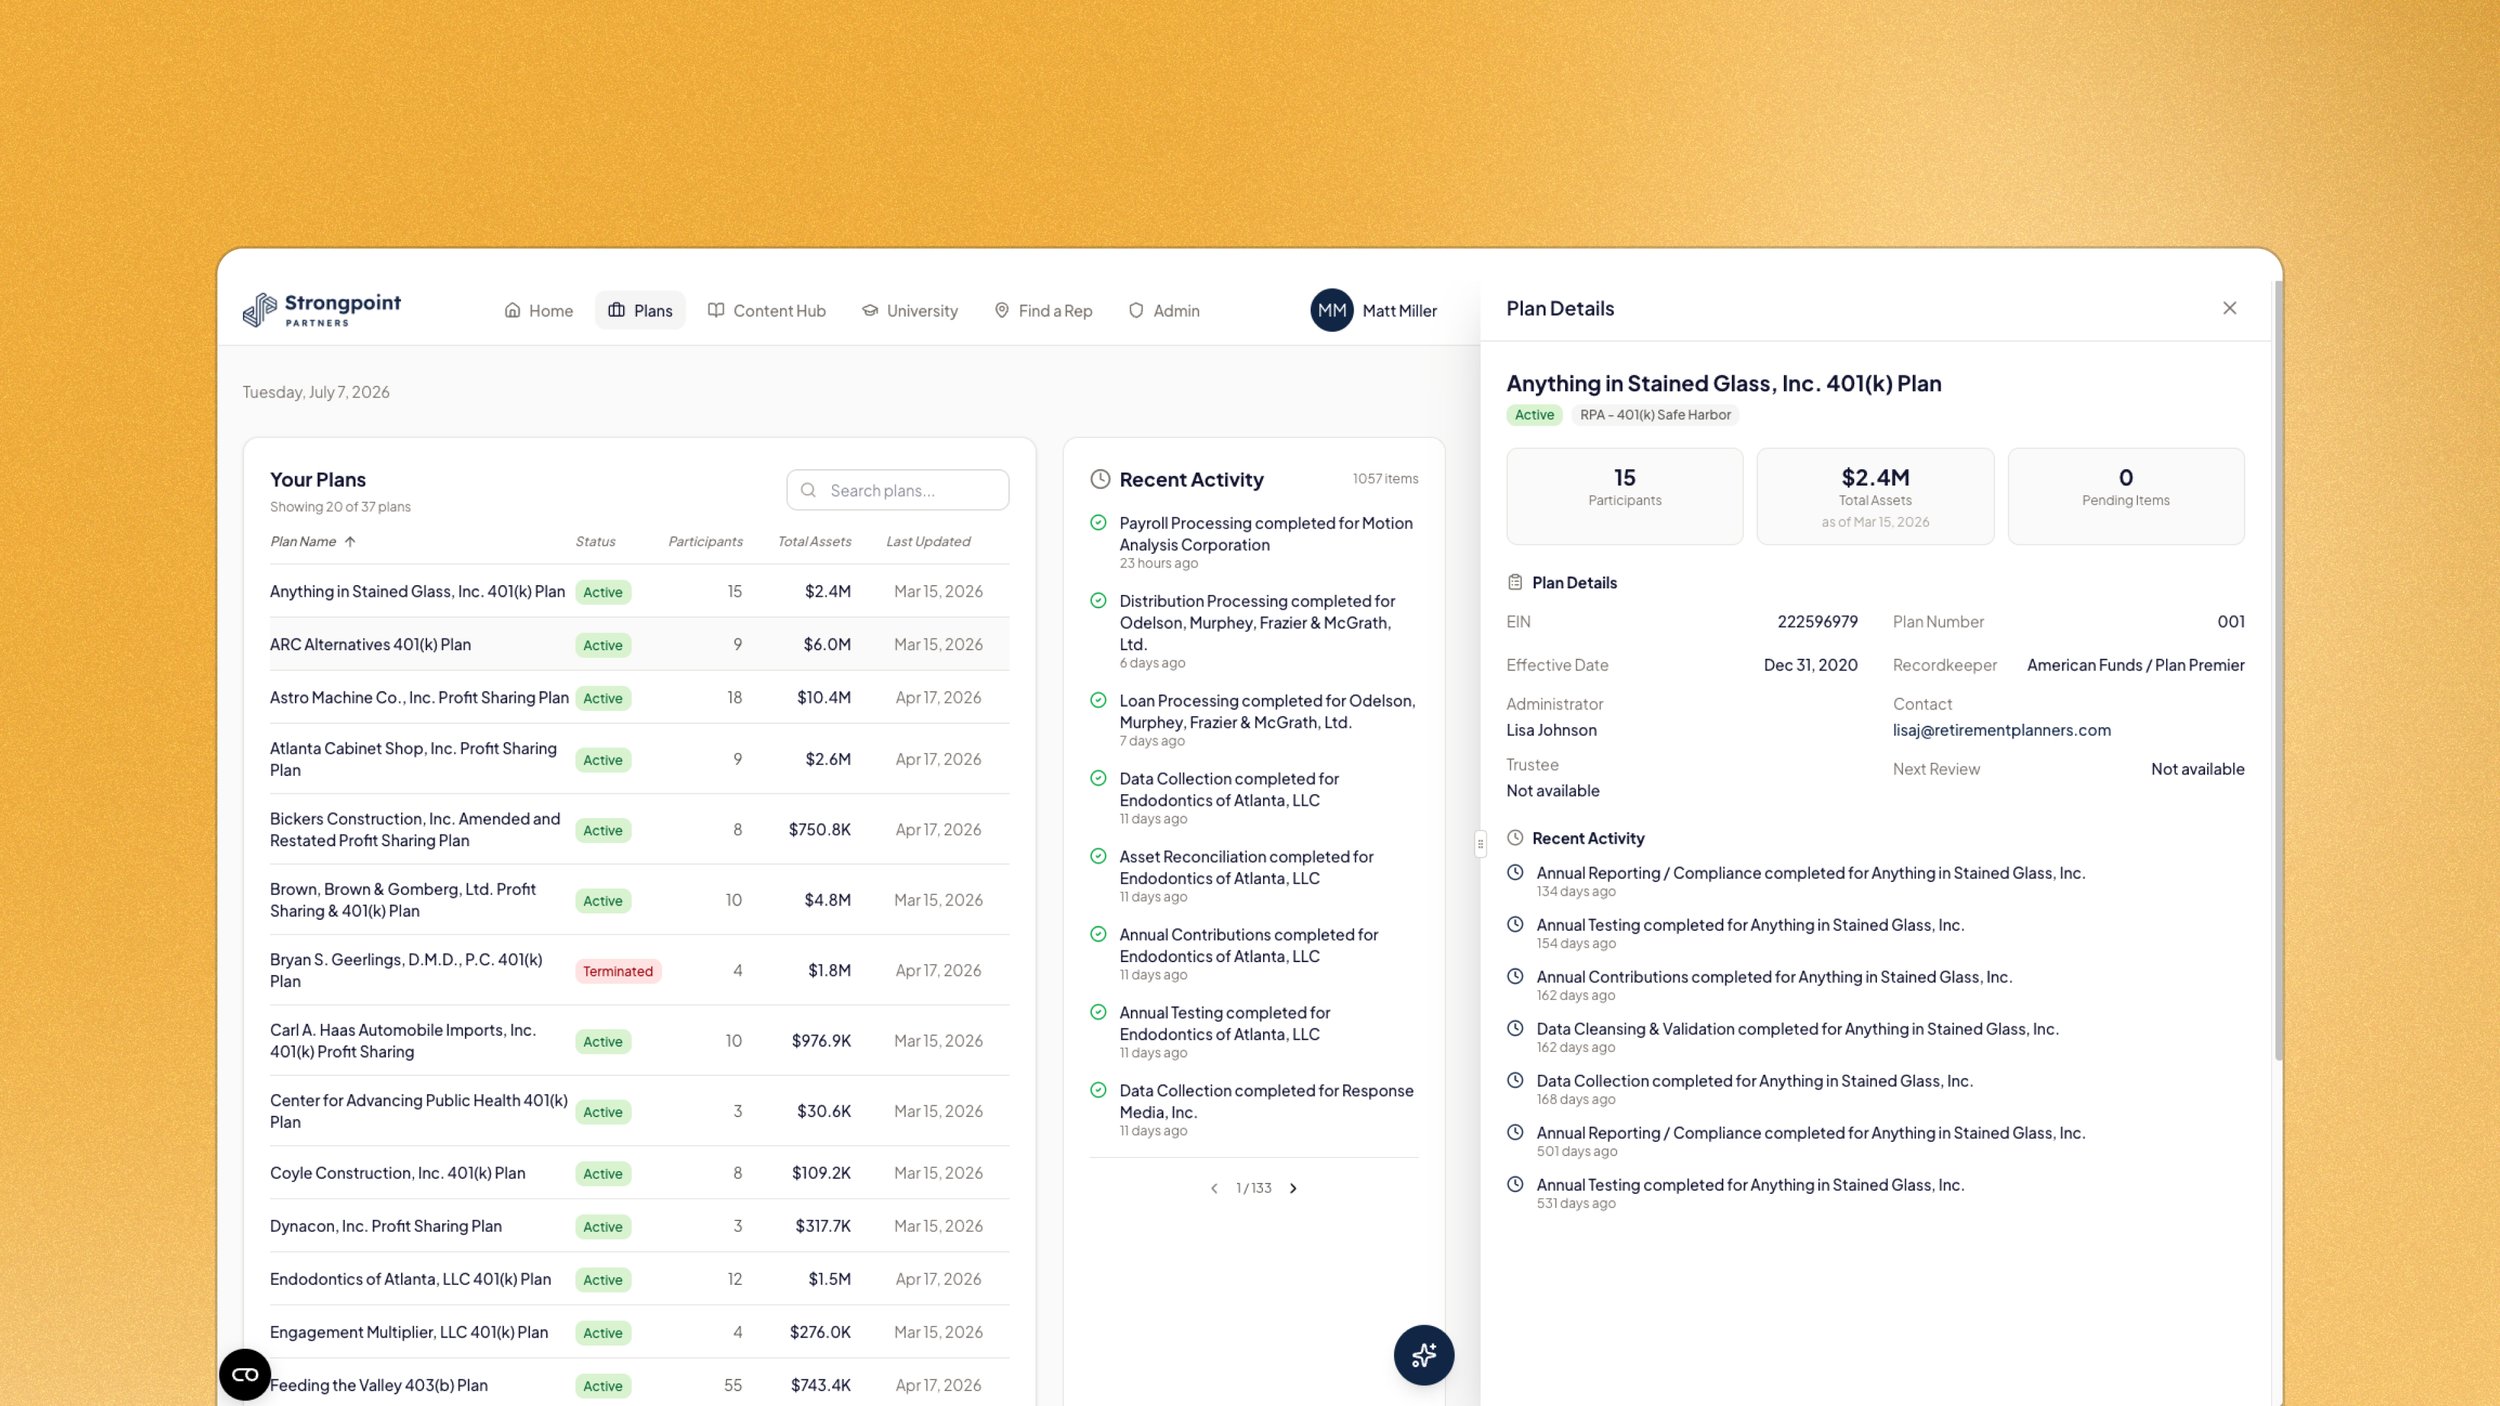Sort by Participants column header

705,542
